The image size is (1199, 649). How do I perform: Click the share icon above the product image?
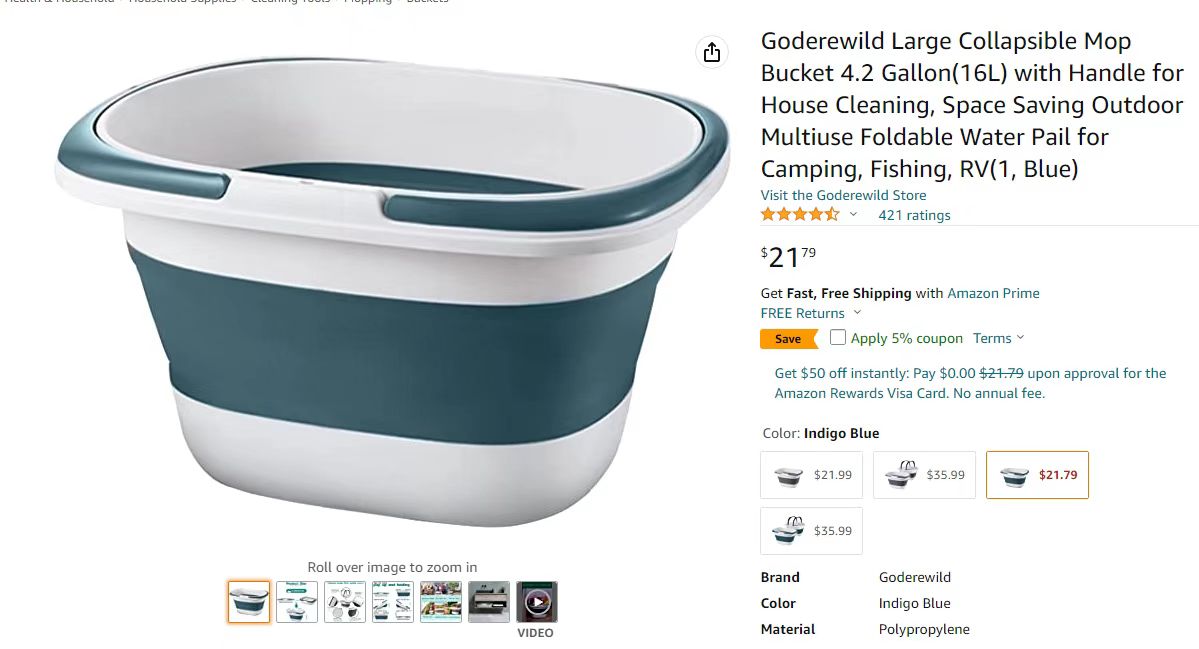coord(712,52)
